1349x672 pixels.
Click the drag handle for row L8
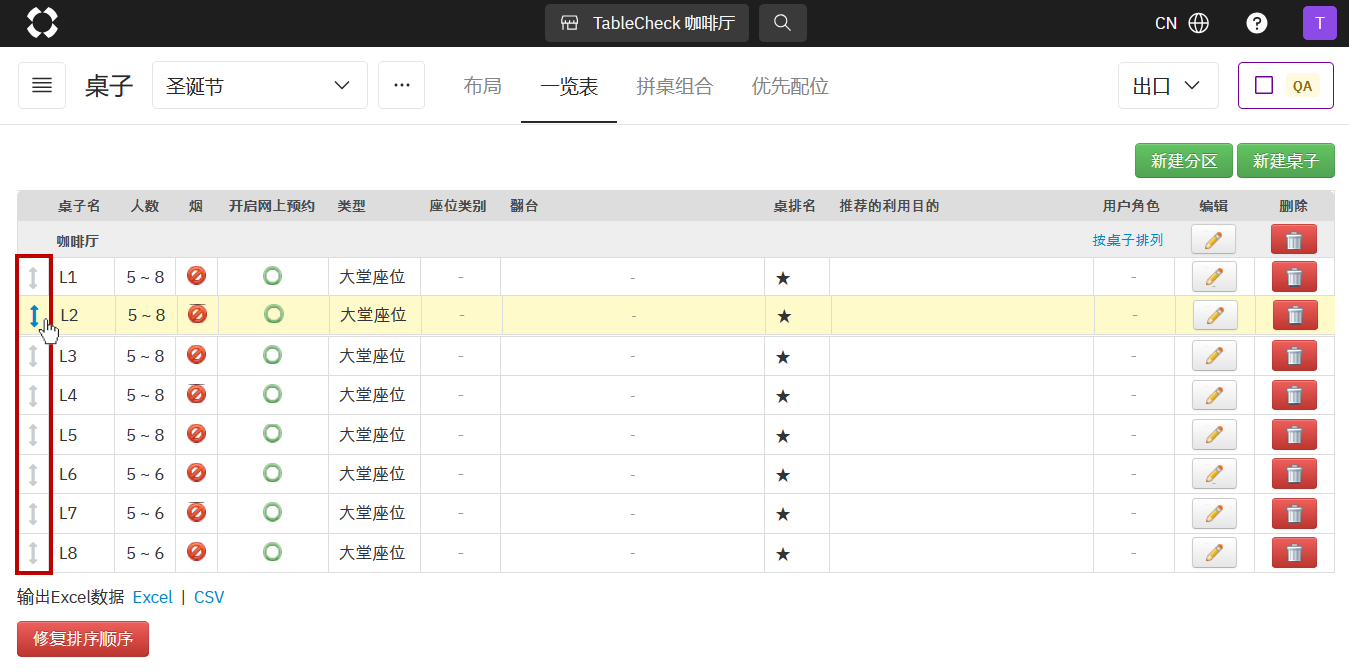click(x=33, y=553)
